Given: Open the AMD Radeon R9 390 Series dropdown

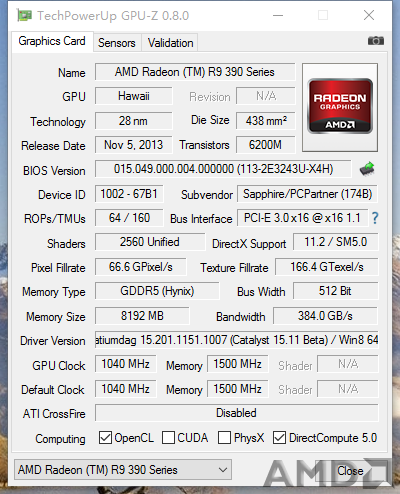Looking at the screenshot, I should coord(123,470).
